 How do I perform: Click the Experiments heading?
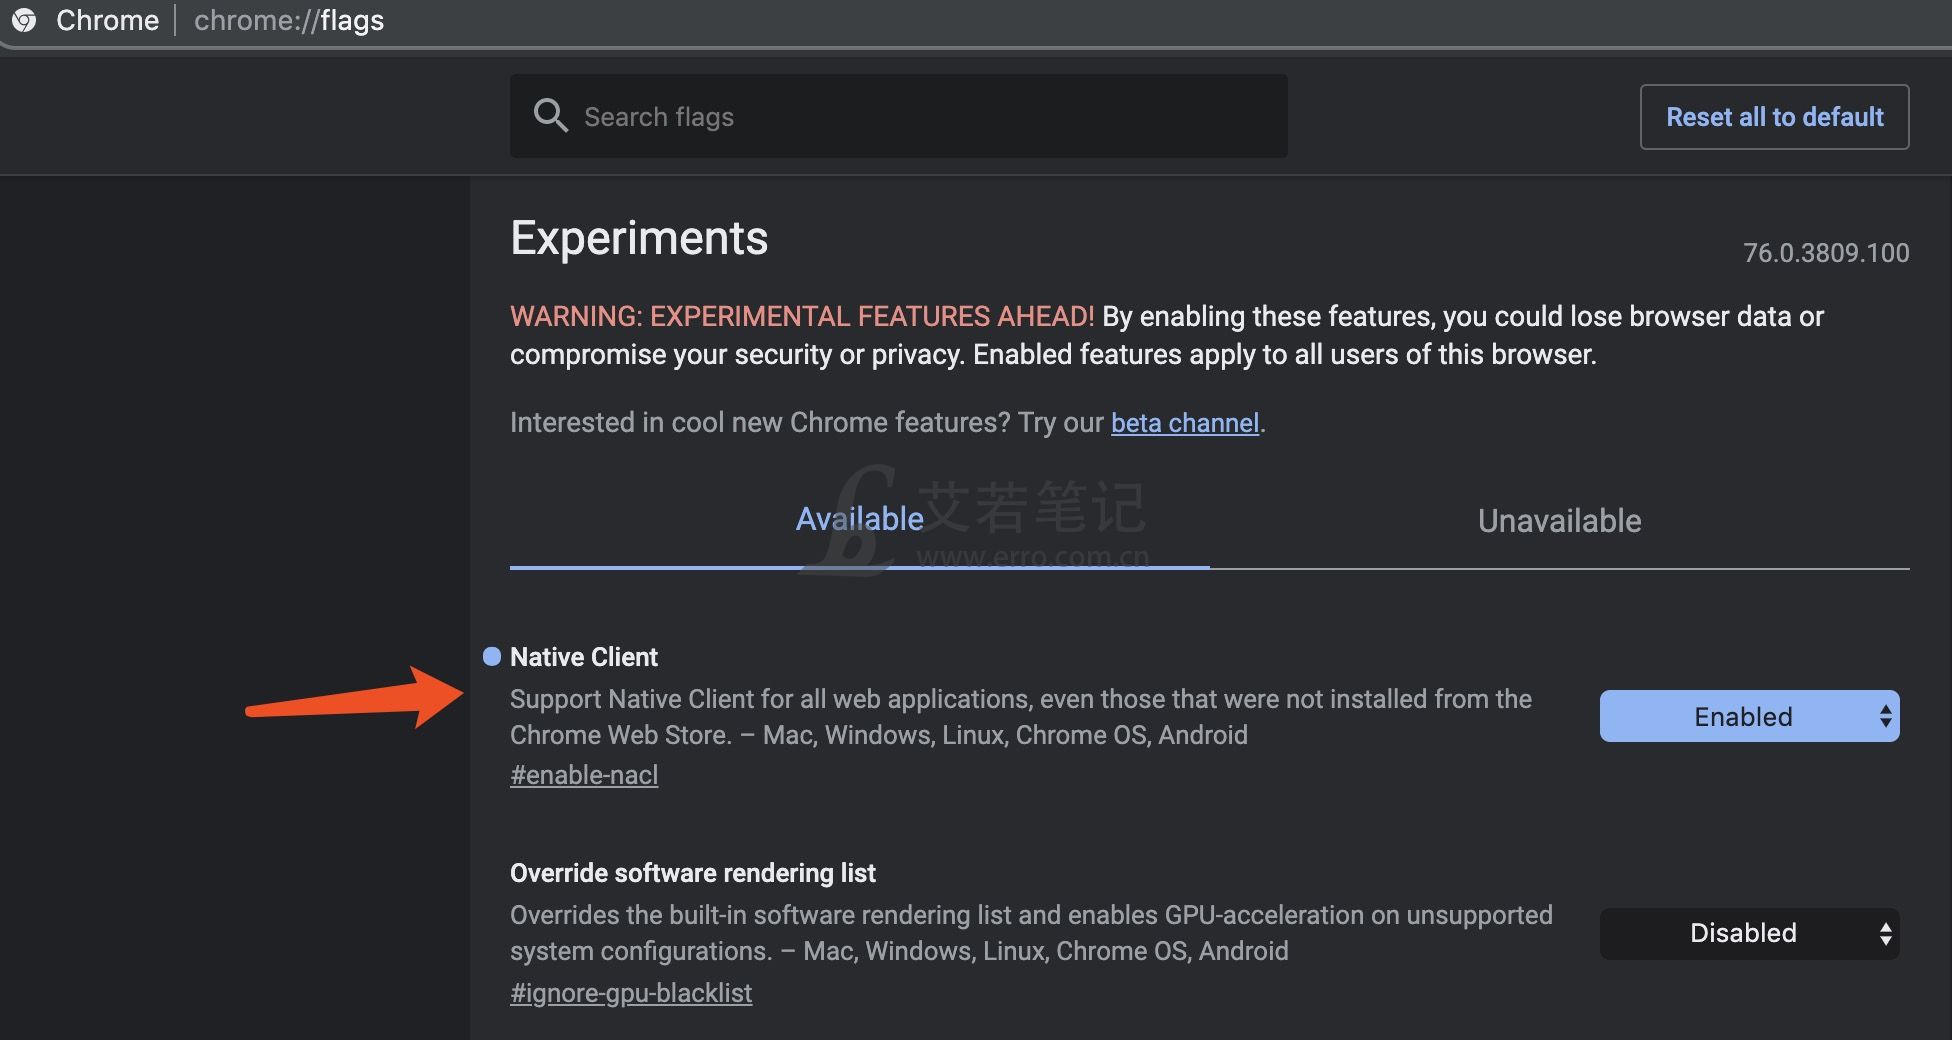pyautogui.click(x=639, y=238)
